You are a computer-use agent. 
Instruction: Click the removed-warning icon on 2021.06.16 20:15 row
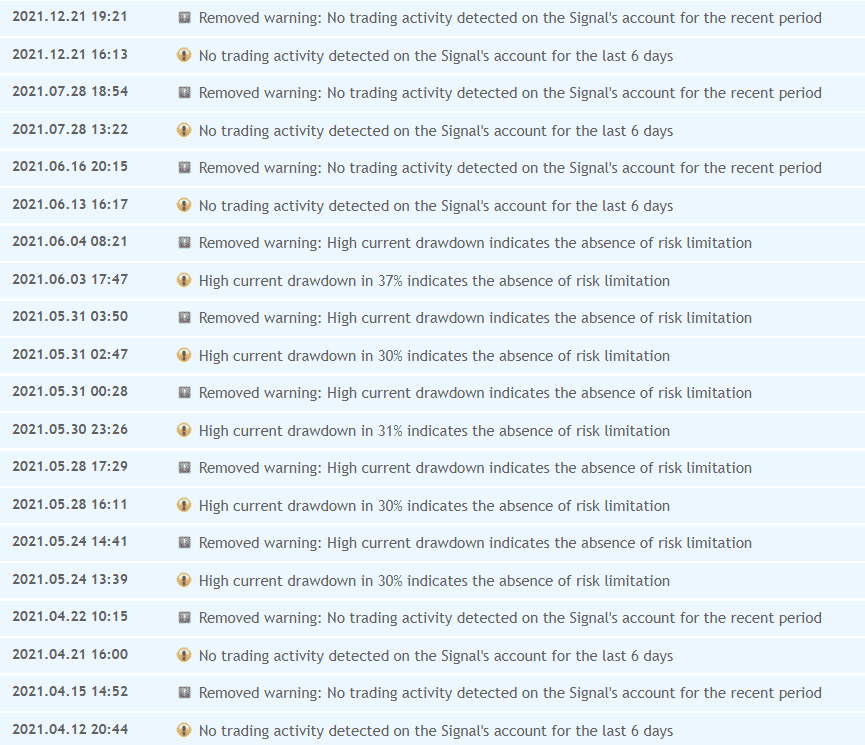point(184,168)
